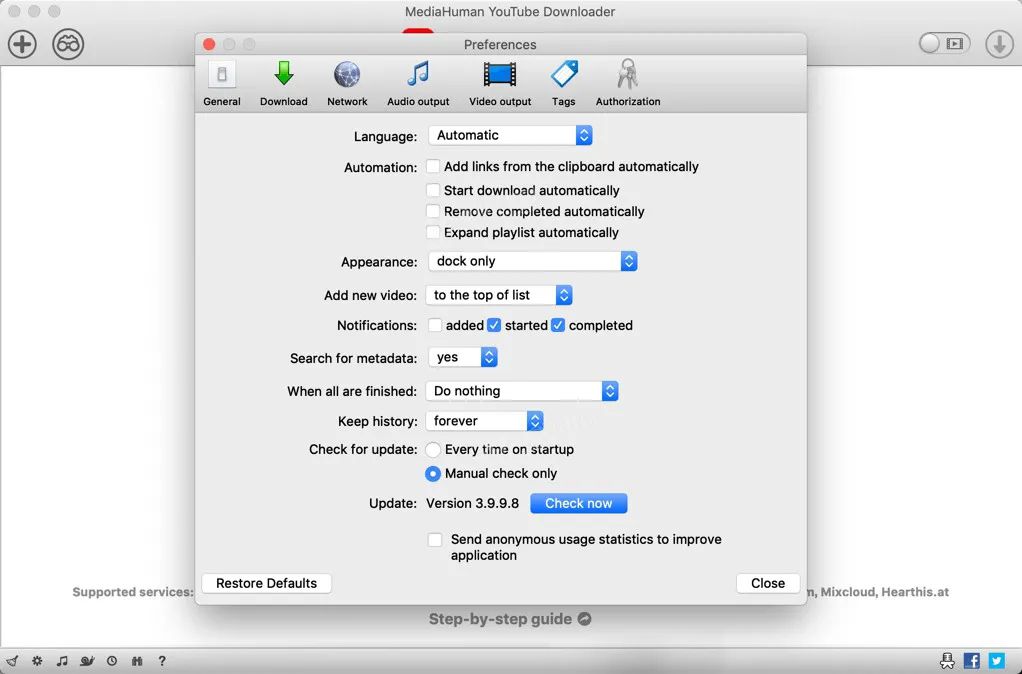Viewport: 1022px width, 674px height.
Task: Open the Language dropdown set to Automatic
Action: [x=510, y=136]
